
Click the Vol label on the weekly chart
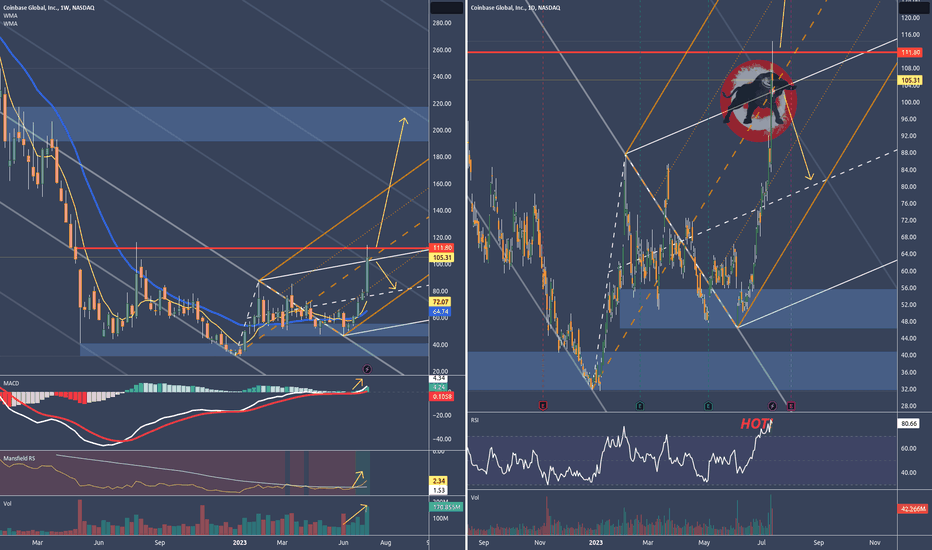coord(7,504)
